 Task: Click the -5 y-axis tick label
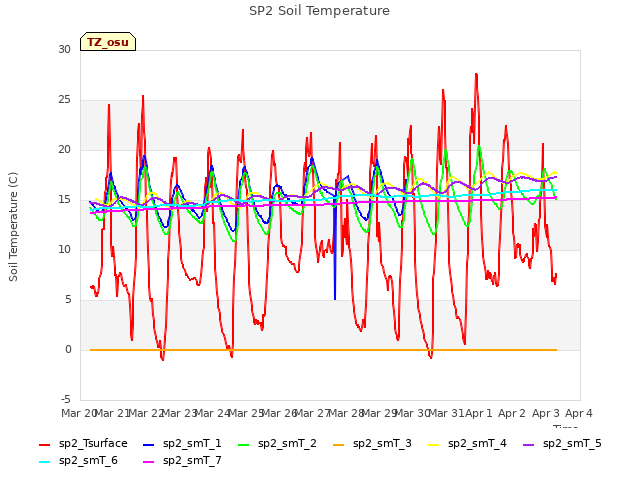tap(67, 399)
